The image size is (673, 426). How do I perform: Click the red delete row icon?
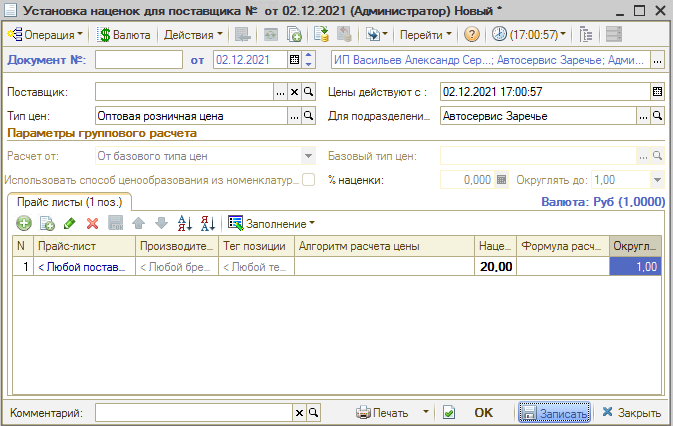pos(92,222)
